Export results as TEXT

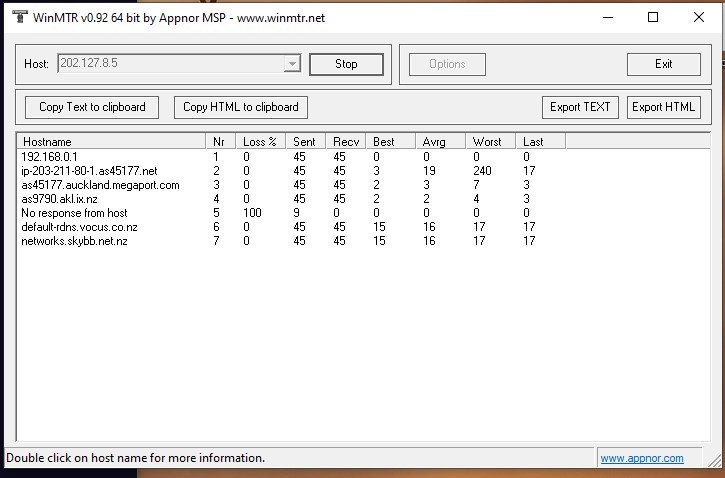pyautogui.click(x=580, y=107)
